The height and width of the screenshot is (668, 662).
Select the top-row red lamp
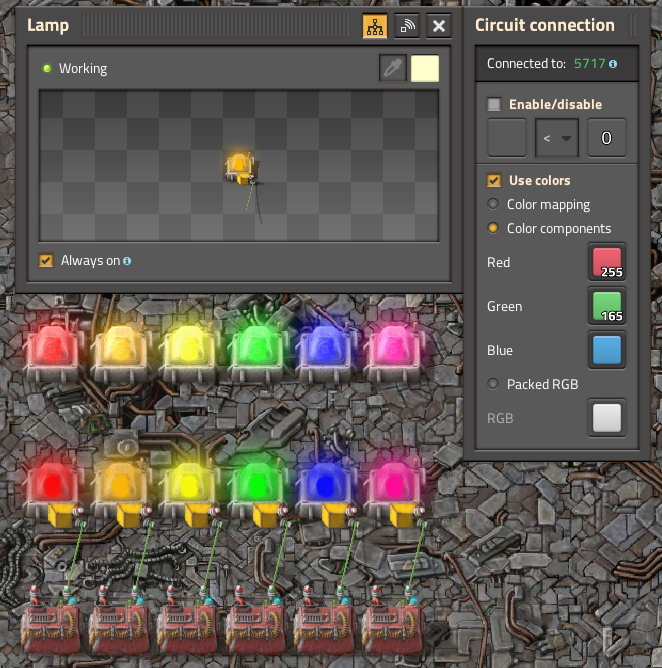(x=53, y=353)
